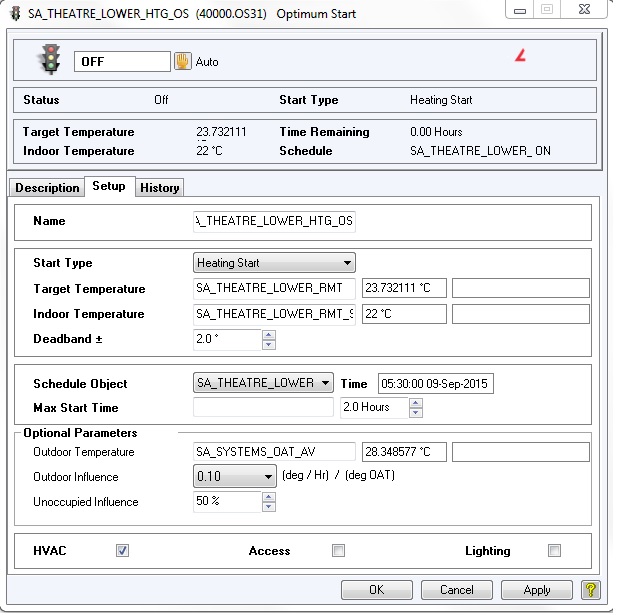
Task: Click the 2.0 Hours value field
Action: tap(374, 408)
